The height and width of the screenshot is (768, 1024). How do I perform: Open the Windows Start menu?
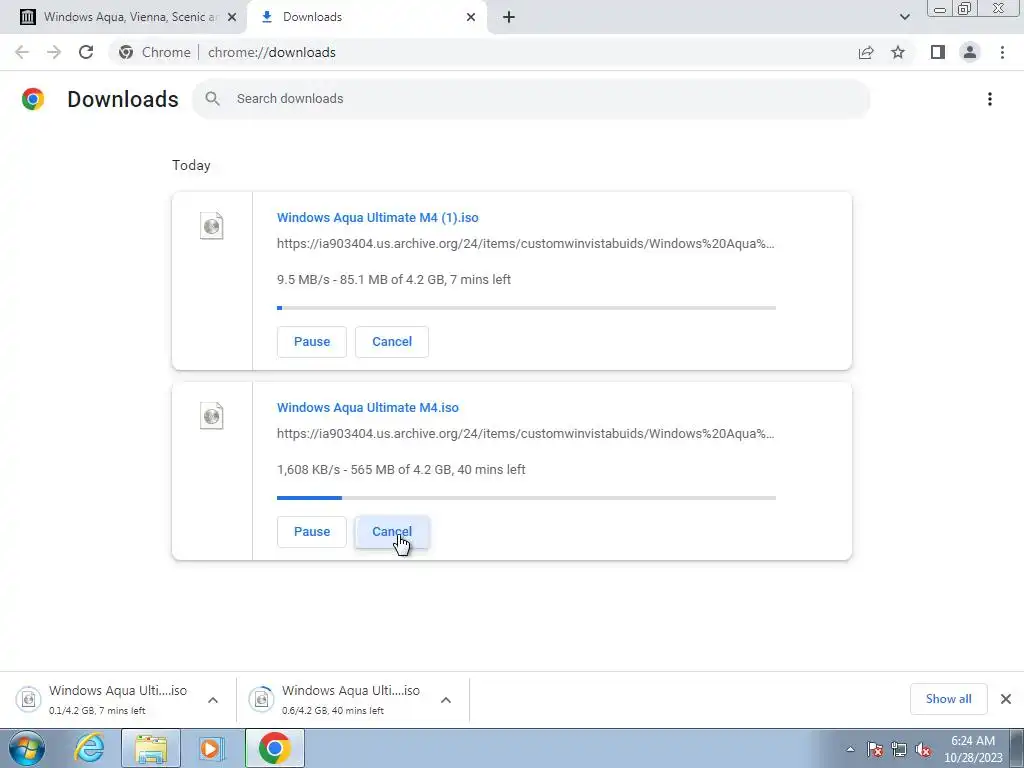[x=26, y=748]
